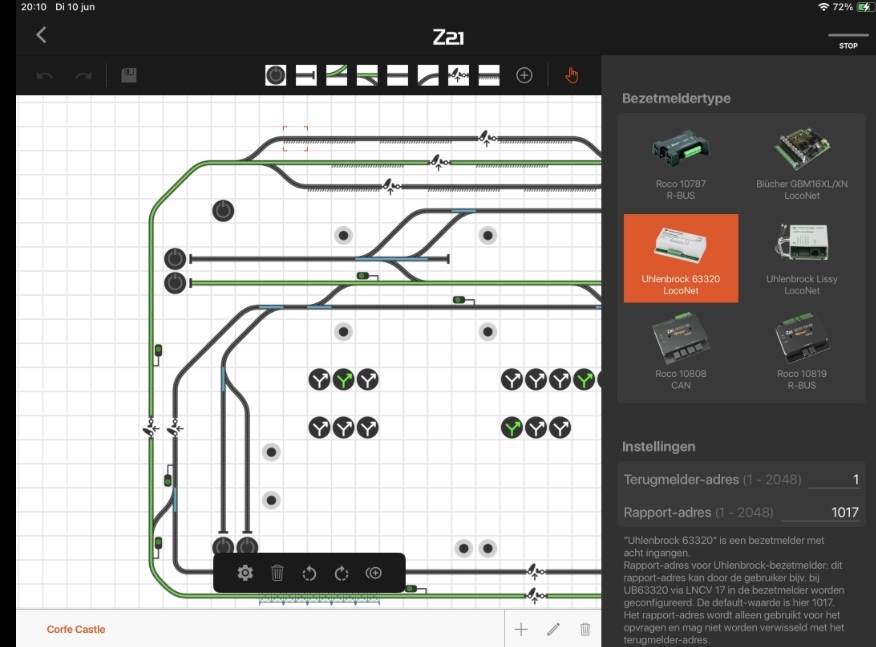Delete the layout page with the bottom-bar trash
The width and height of the screenshot is (876, 647).
(585, 629)
